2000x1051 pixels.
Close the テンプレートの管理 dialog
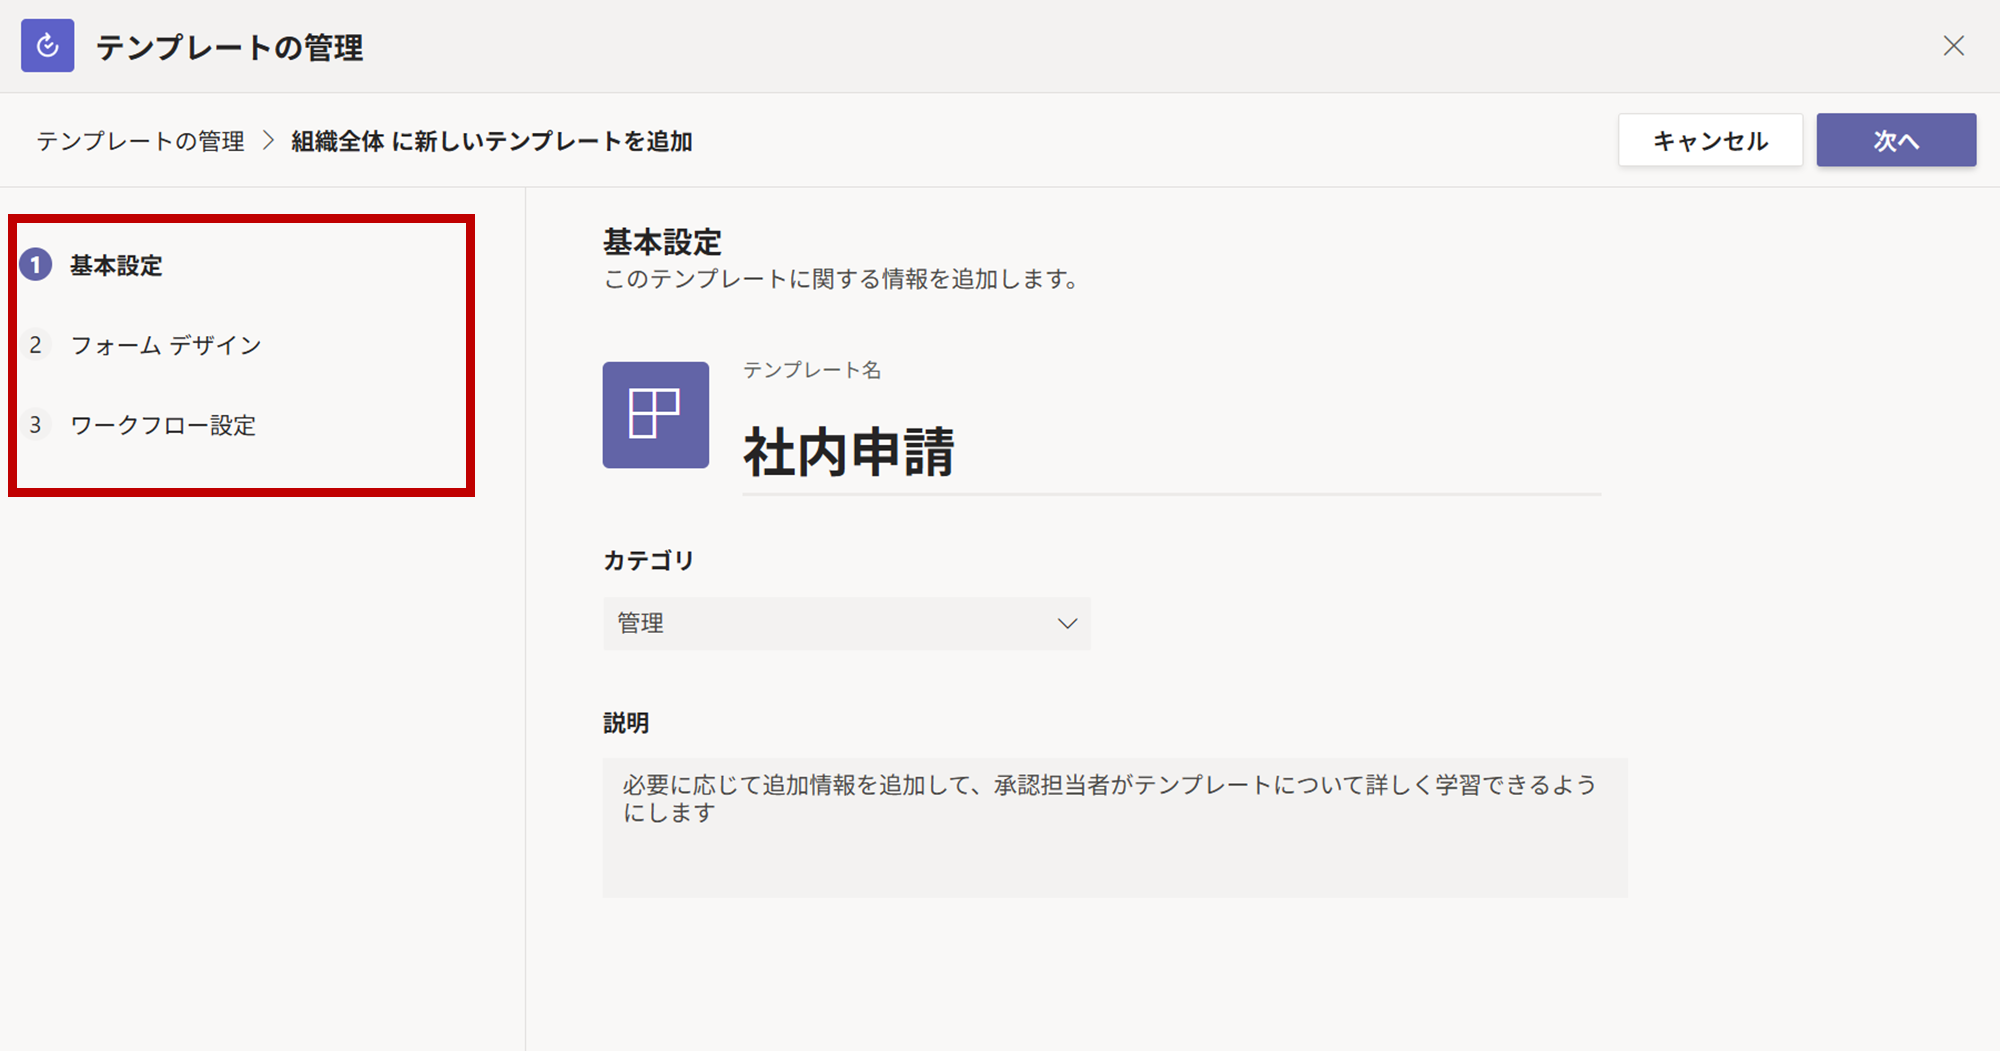1953,46
